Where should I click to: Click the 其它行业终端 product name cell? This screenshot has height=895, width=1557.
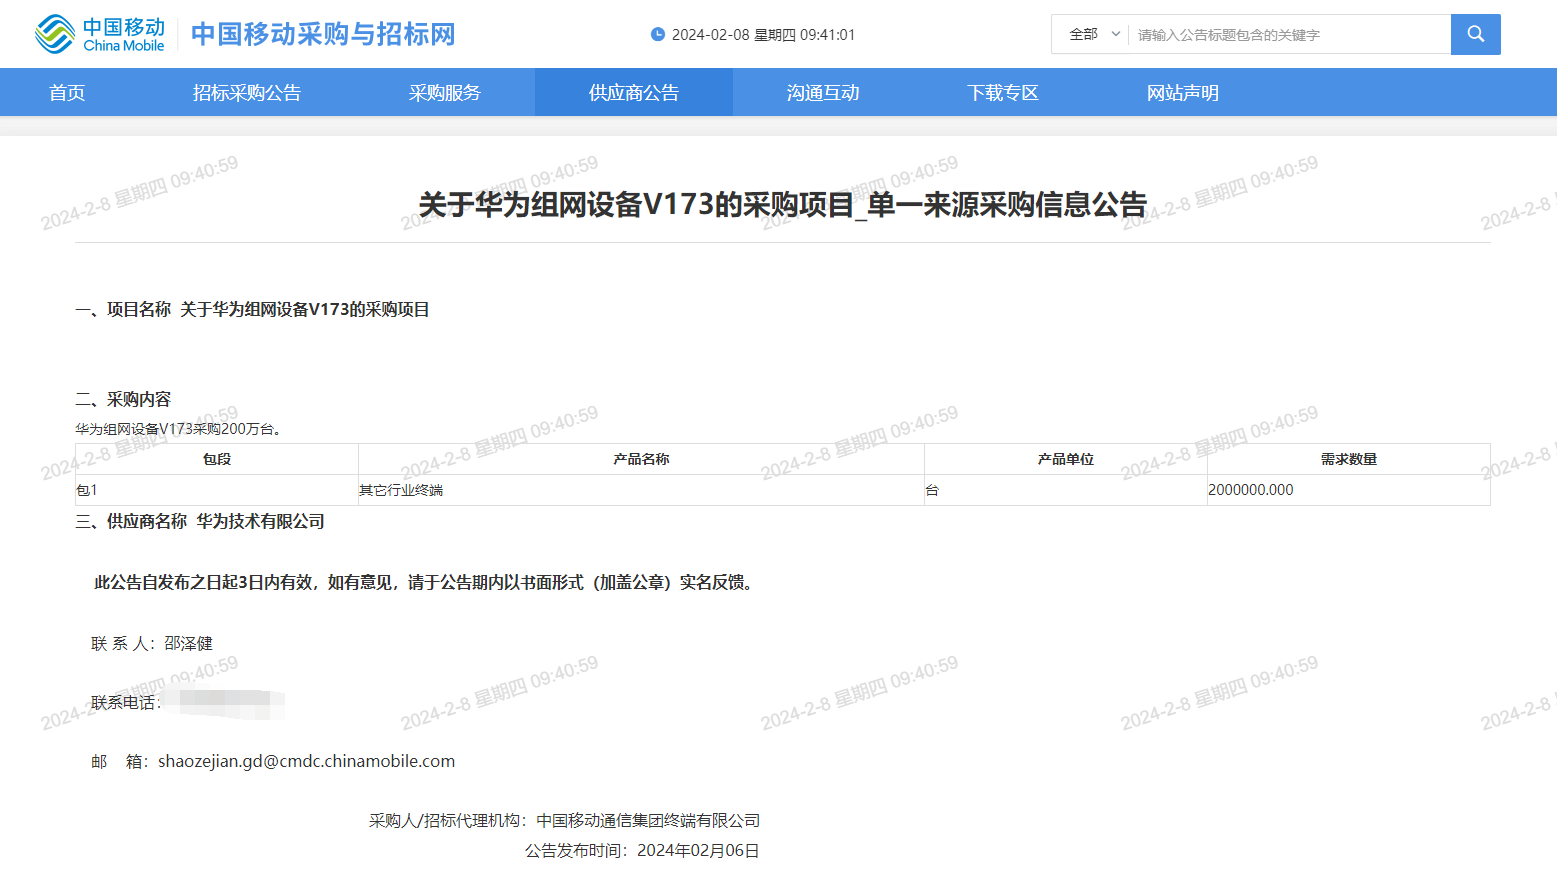coord(401,490)
